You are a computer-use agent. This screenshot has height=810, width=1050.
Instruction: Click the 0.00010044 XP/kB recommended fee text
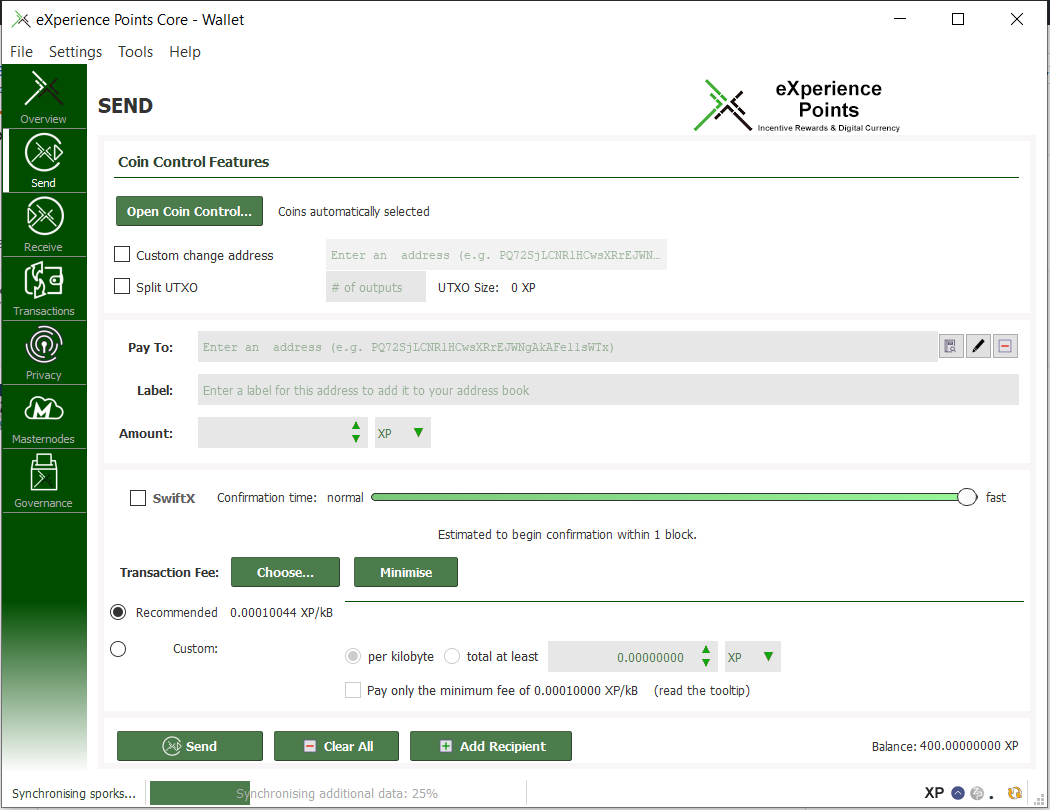pyautogui.click(x=281, y=613)
